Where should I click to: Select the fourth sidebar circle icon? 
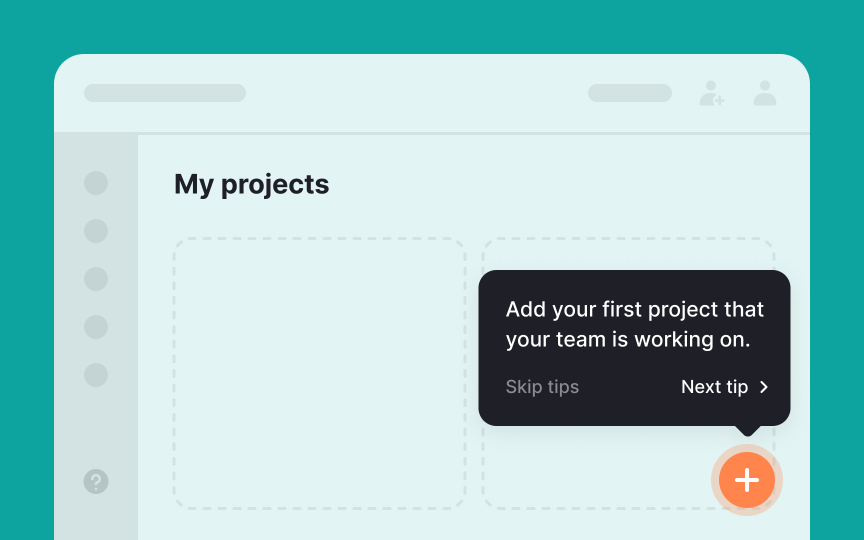coord(96,327)
